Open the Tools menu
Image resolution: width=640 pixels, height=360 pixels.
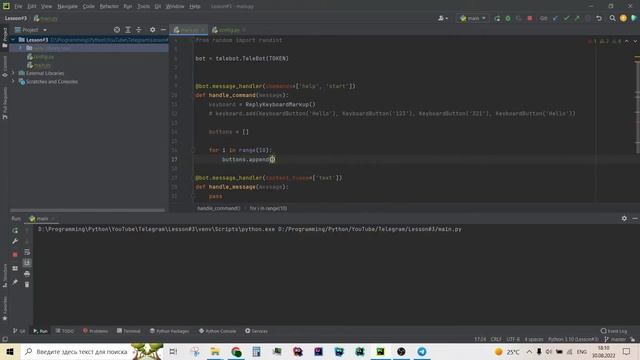143,6
